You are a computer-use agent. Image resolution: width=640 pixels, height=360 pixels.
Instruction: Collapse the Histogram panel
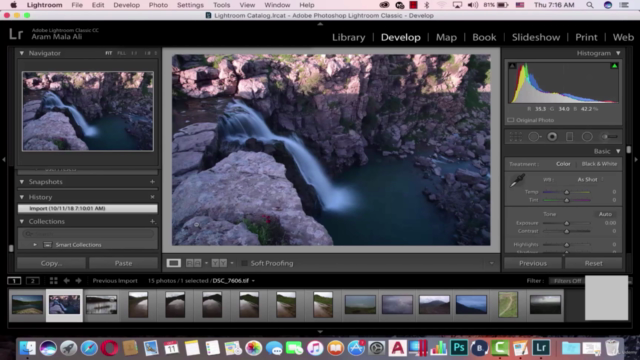pyautogui.click(x=618, y=53)
